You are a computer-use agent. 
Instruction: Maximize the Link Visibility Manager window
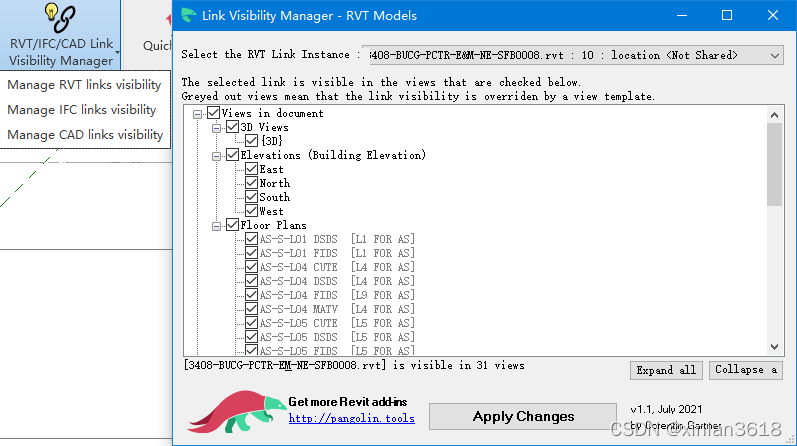[727, 15]
